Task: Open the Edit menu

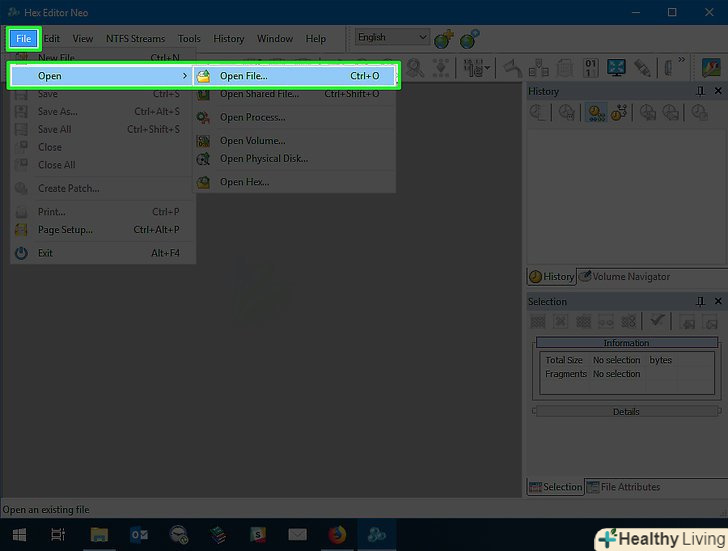Action: point(52,39)
